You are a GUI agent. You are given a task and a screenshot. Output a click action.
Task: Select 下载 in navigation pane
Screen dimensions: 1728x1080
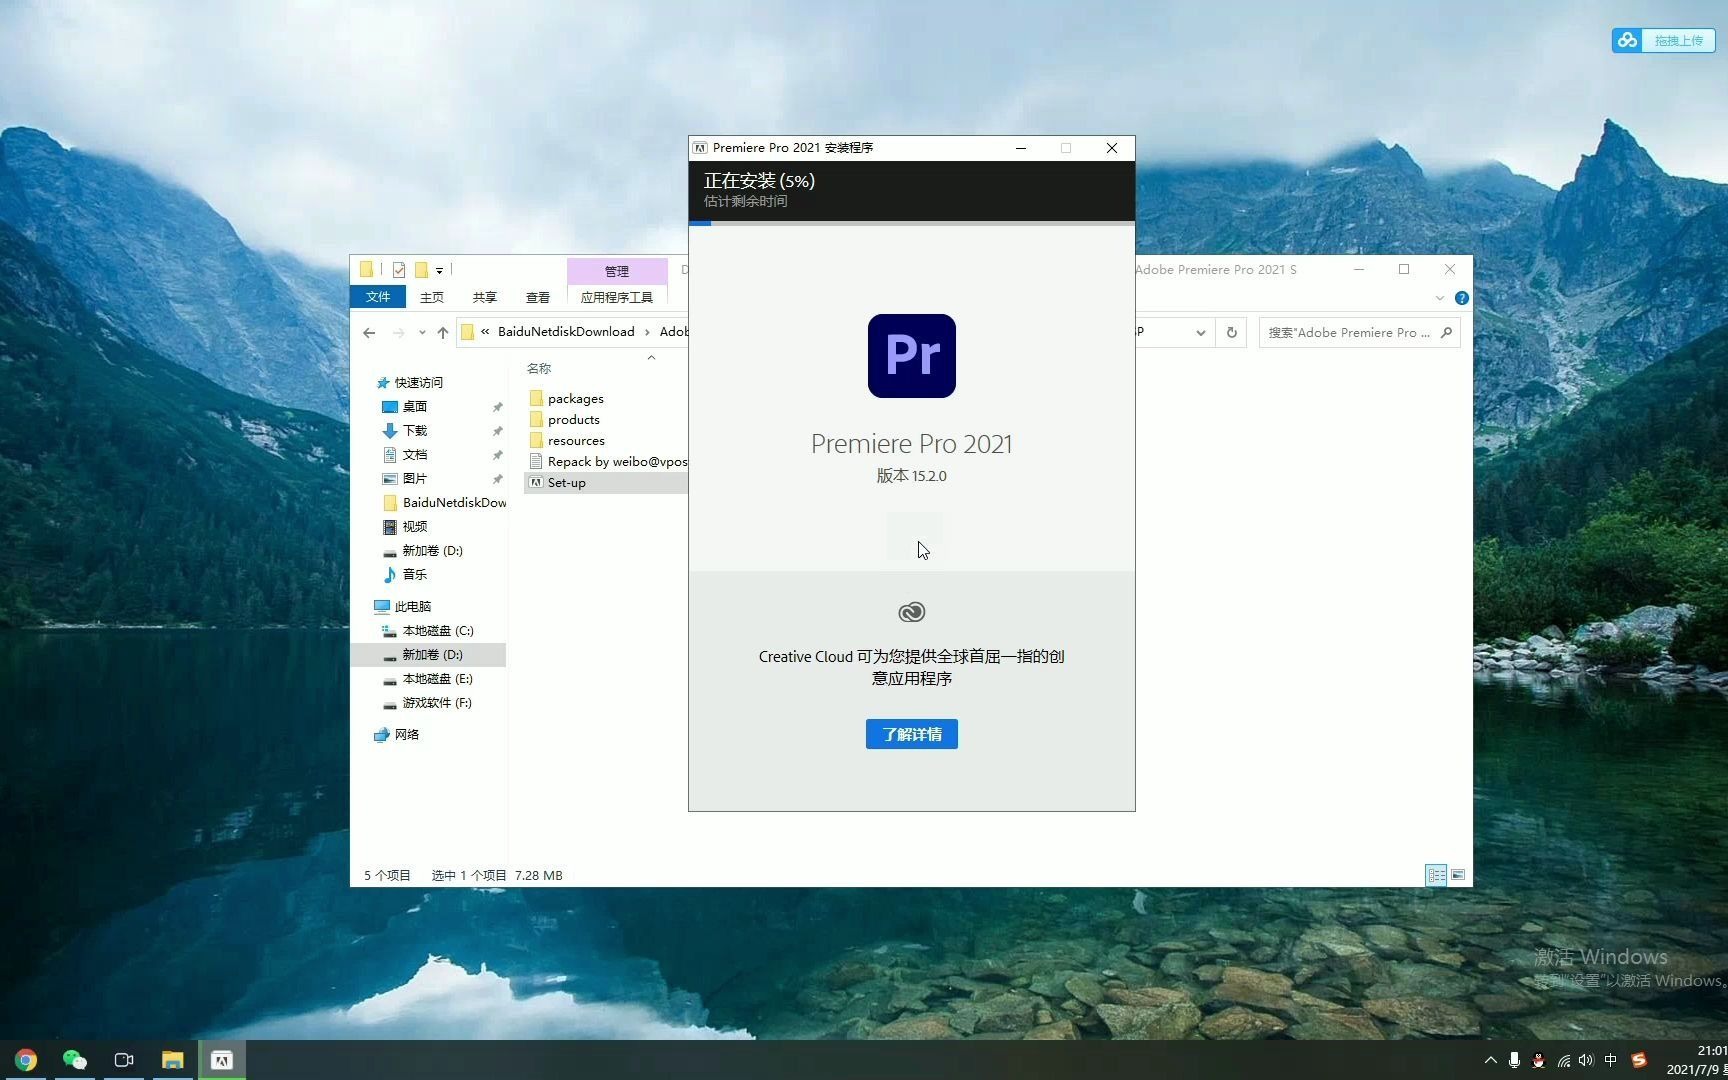tap(415, 431)
